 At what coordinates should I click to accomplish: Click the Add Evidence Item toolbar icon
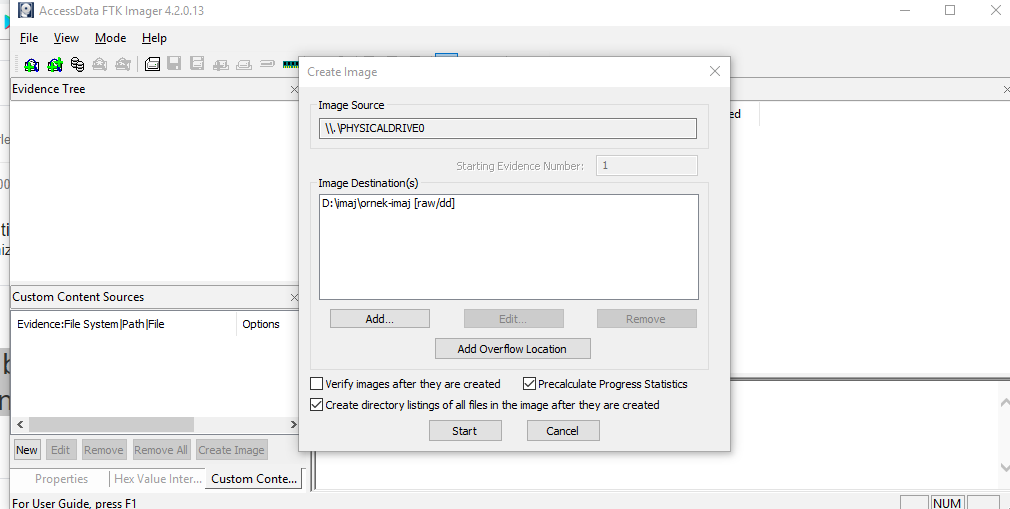pos(32,64)
